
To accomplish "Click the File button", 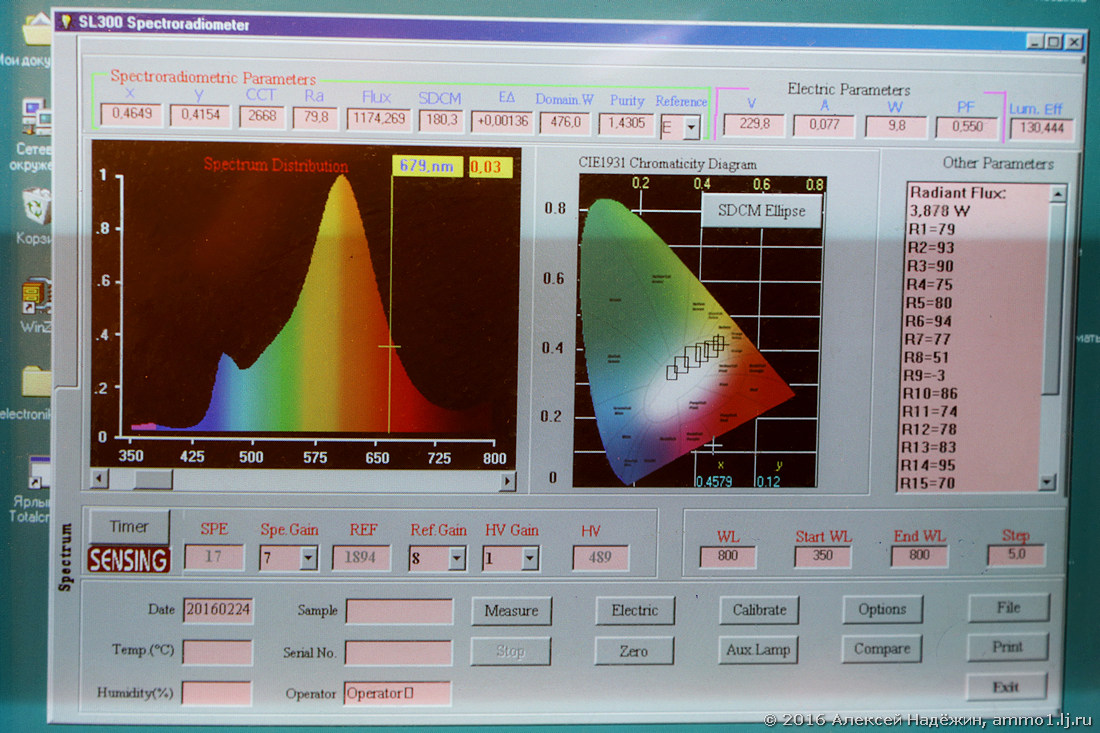I will [x=1009, y=607].
